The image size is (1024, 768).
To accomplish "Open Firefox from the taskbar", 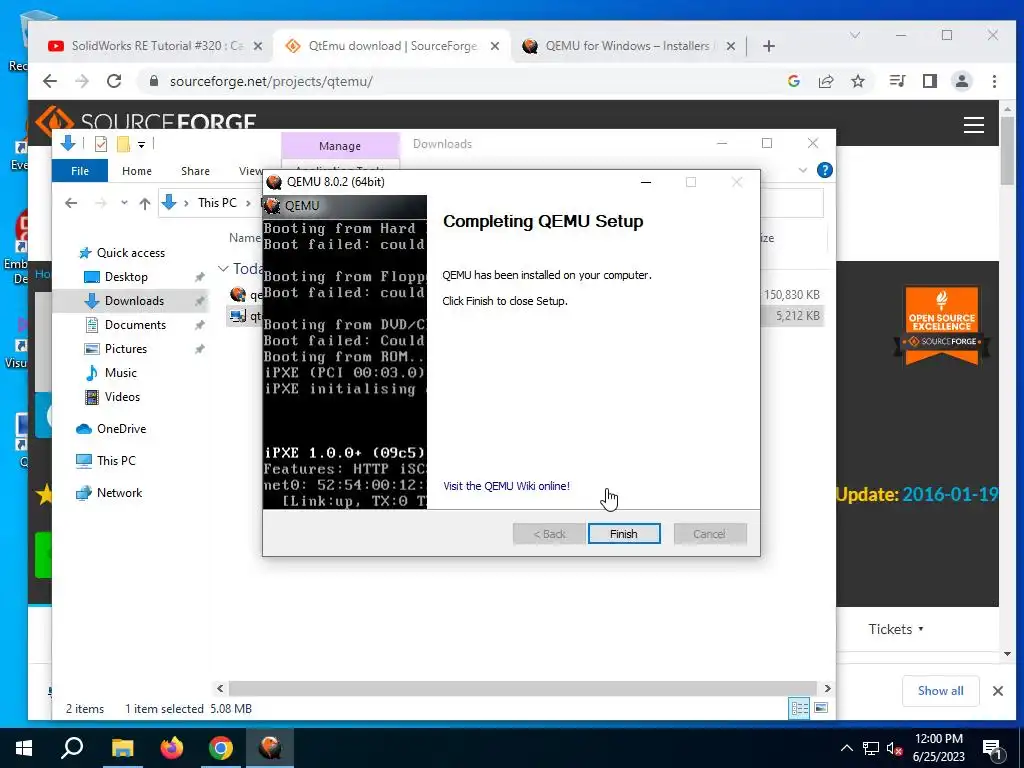I will point(172,748).
